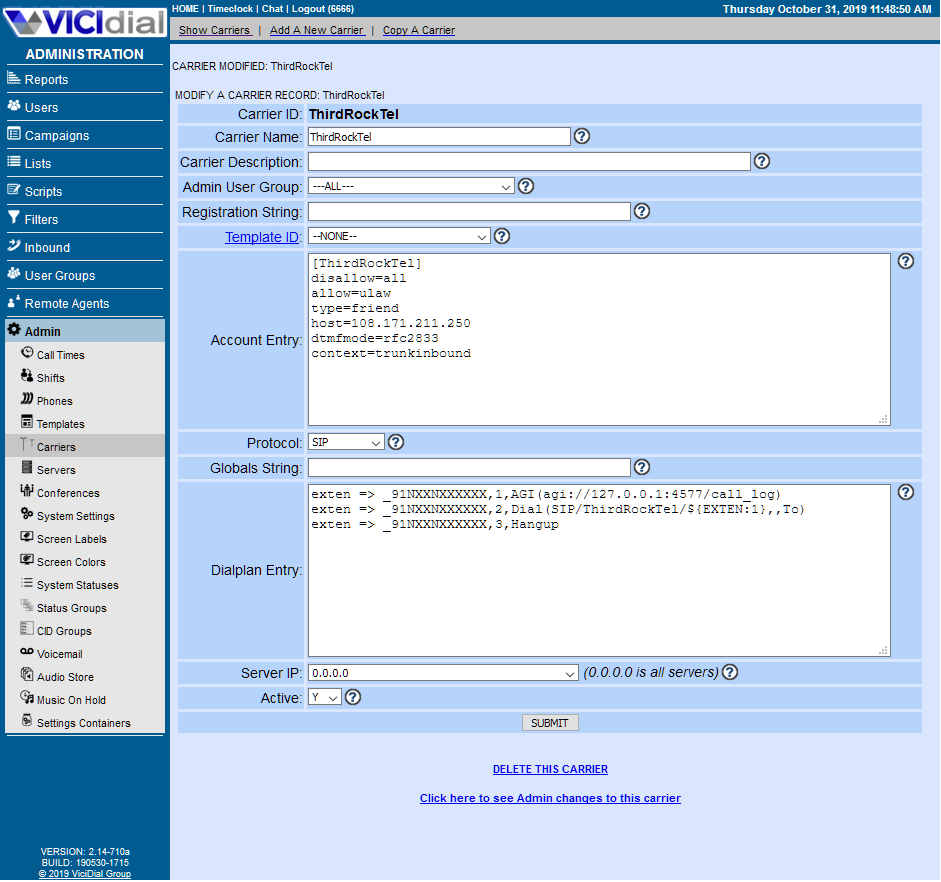
Task: Click into Registration String field
Action: [469, 211]
